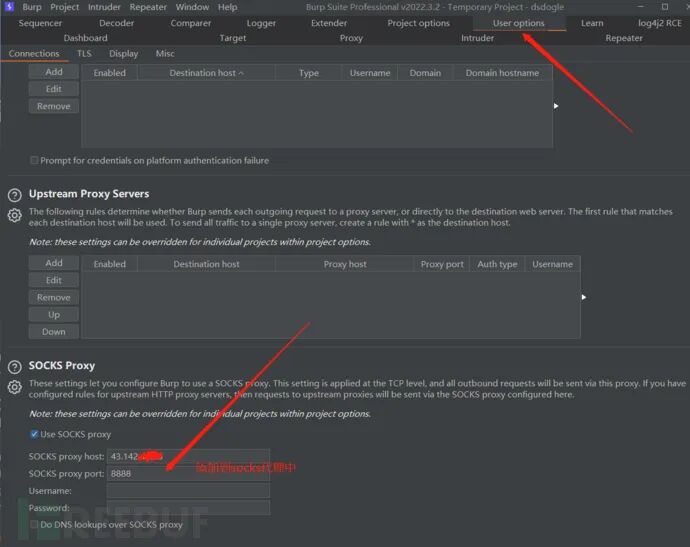Switch to the Comparer tab
This screenshot has width=690, height=547.
click(x=191, y=23)
